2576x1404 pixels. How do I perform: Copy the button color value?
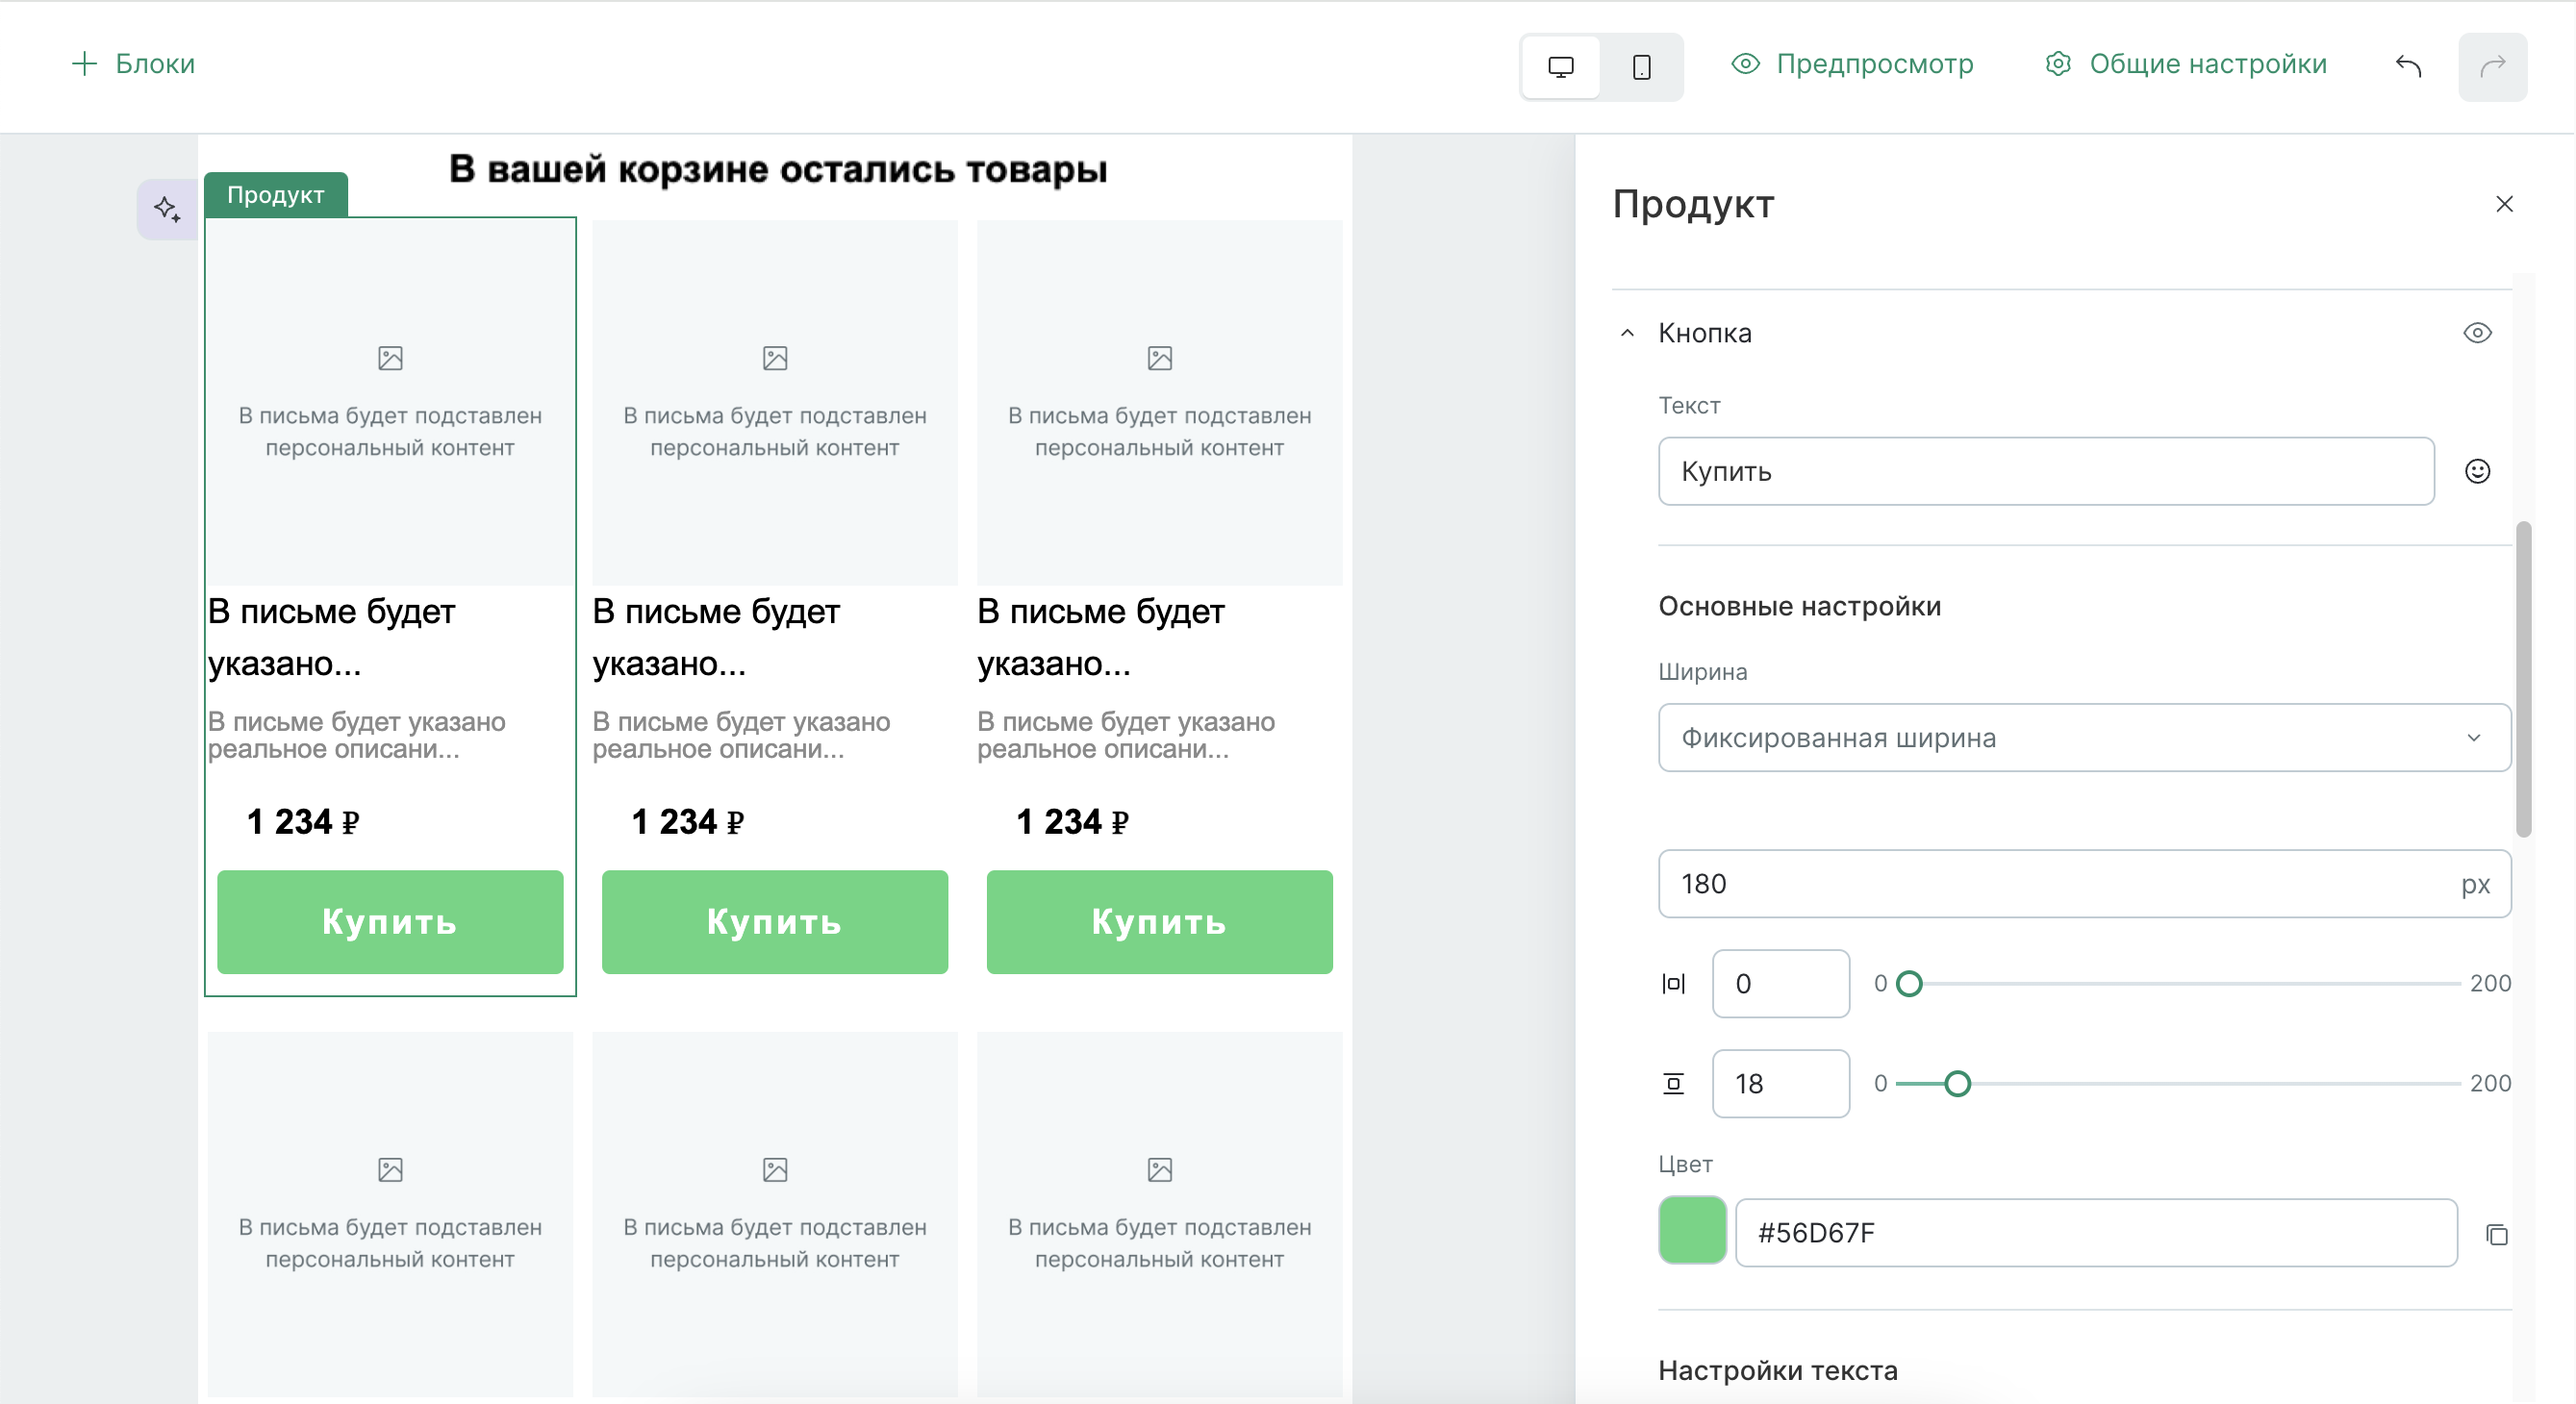[x=2496, y=1235]
